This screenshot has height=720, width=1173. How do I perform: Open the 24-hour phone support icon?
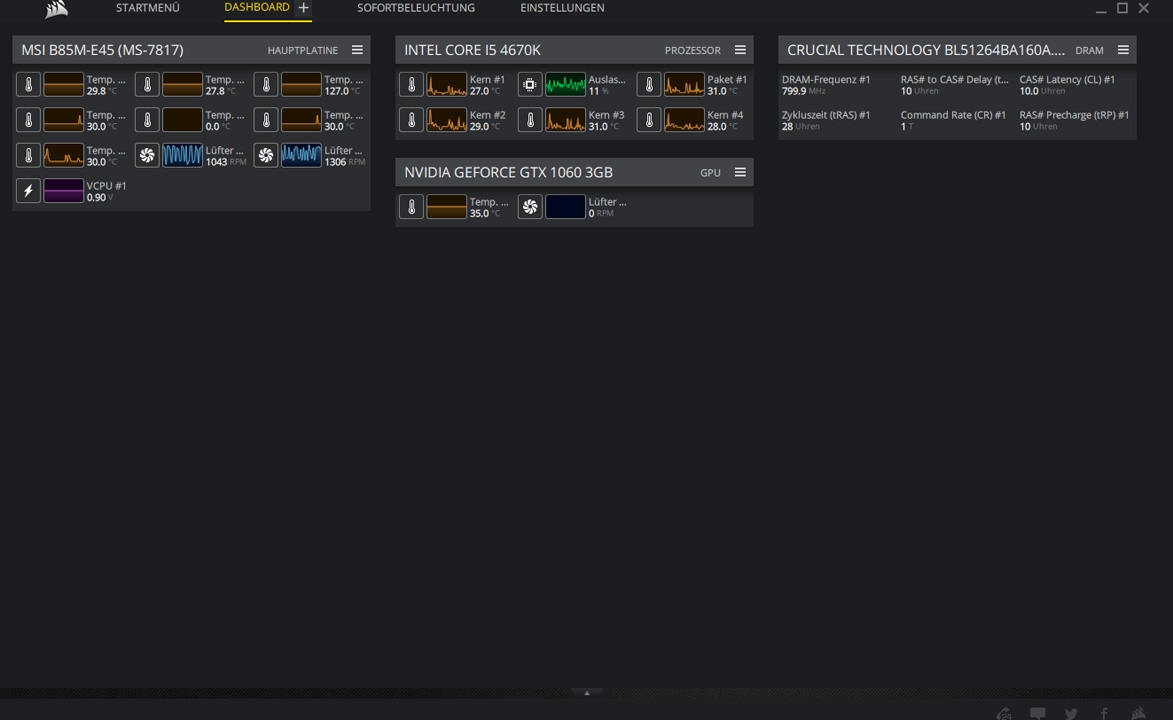[1004, 713]
